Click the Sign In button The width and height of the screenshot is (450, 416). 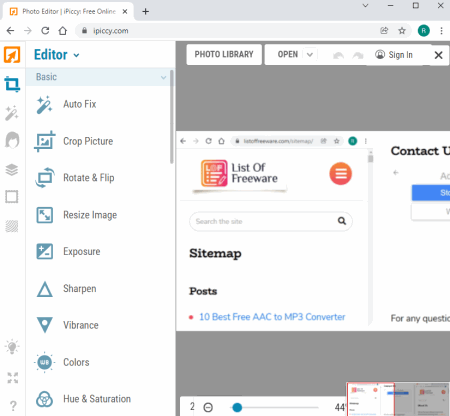point(394,55)
